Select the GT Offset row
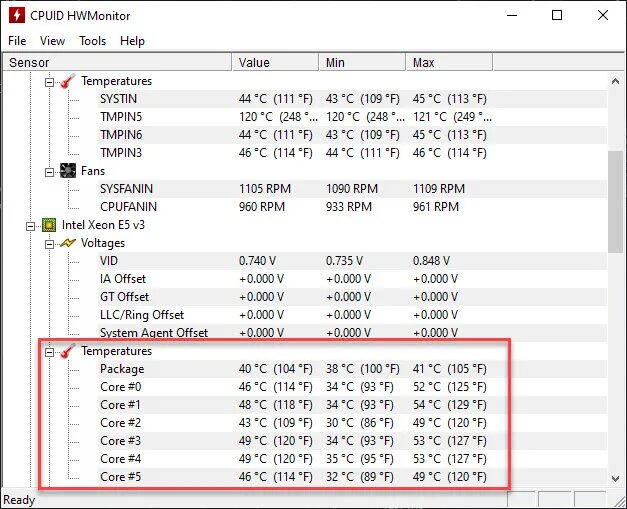Viewport: 627px width, 509px height. point(352,297)
